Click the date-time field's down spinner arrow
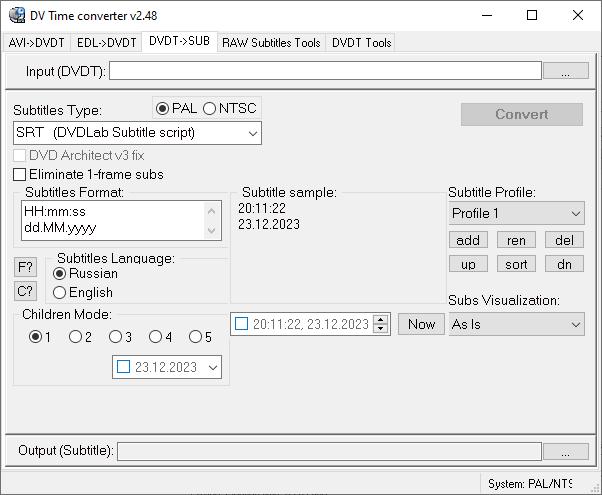602x495 pixels. [380, 328]
